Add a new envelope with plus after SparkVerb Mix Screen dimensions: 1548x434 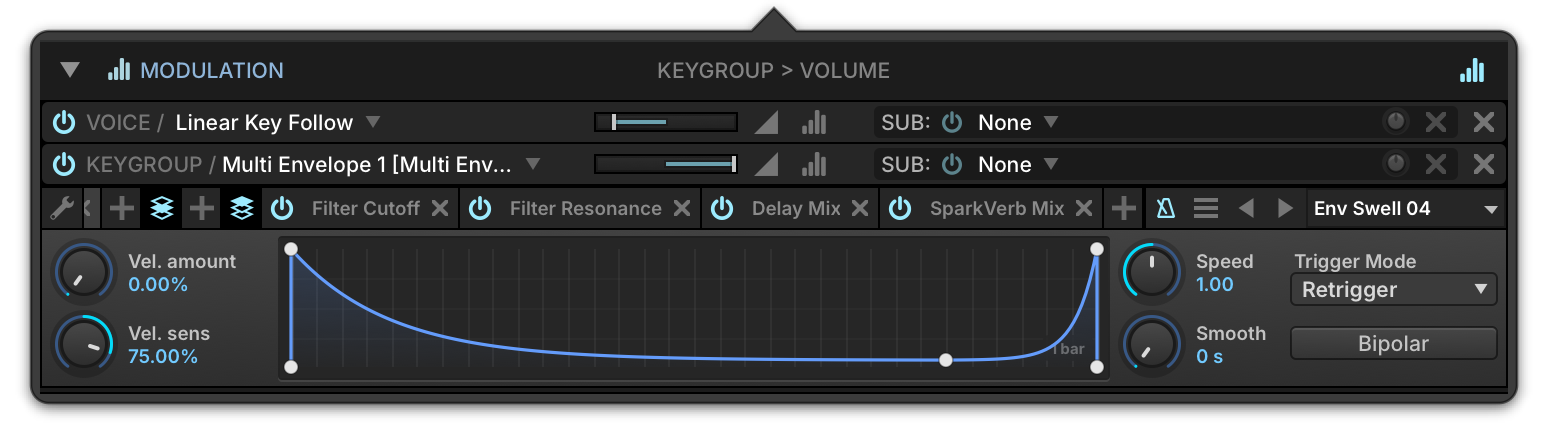(1124, 208)
